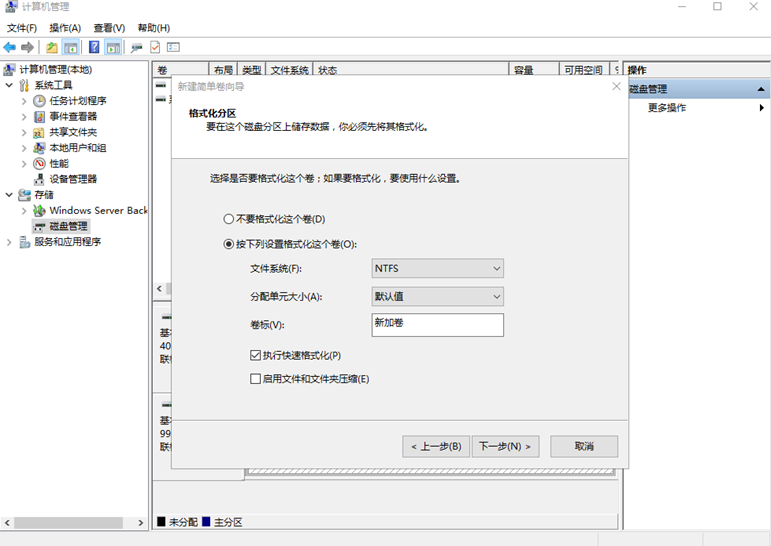Click the 上一步(B) back button

[436, 447]
